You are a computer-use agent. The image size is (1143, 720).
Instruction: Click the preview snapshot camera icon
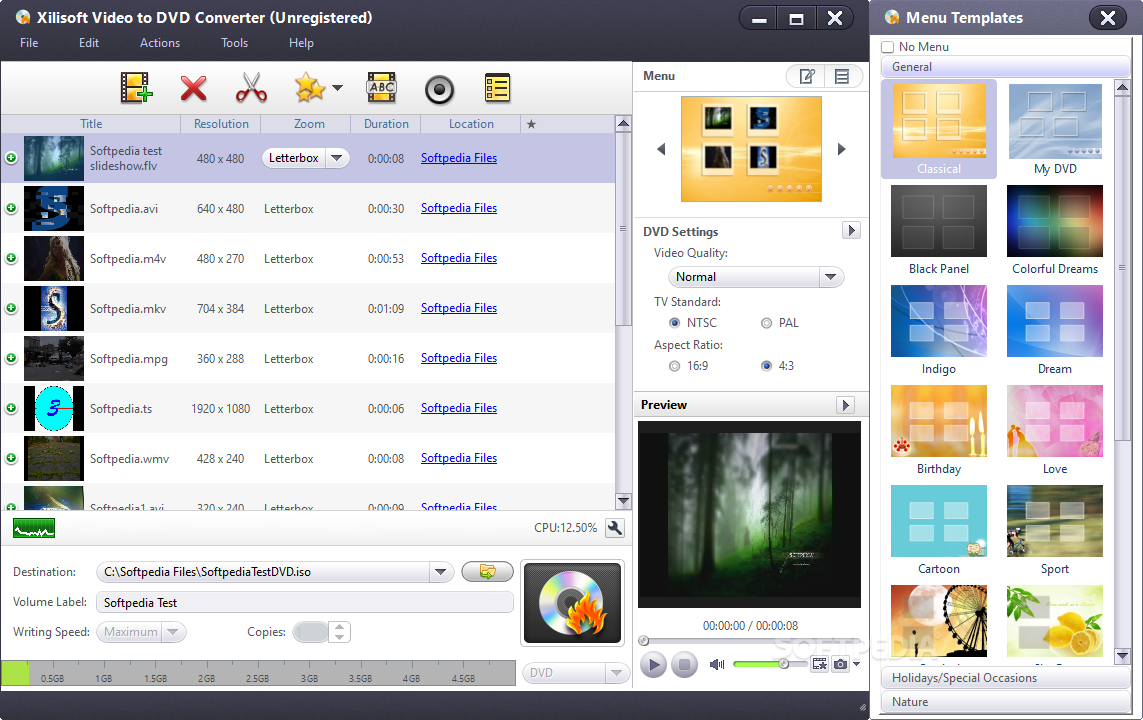click(840, 664)
